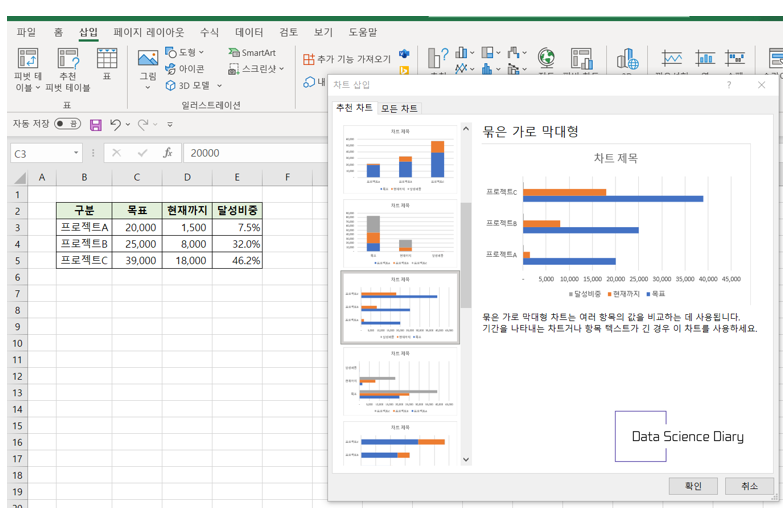Choose the second stacked column chart with gray bars
Image resolution: width=783 pixels, height=508 pixels.
point(400,233)
